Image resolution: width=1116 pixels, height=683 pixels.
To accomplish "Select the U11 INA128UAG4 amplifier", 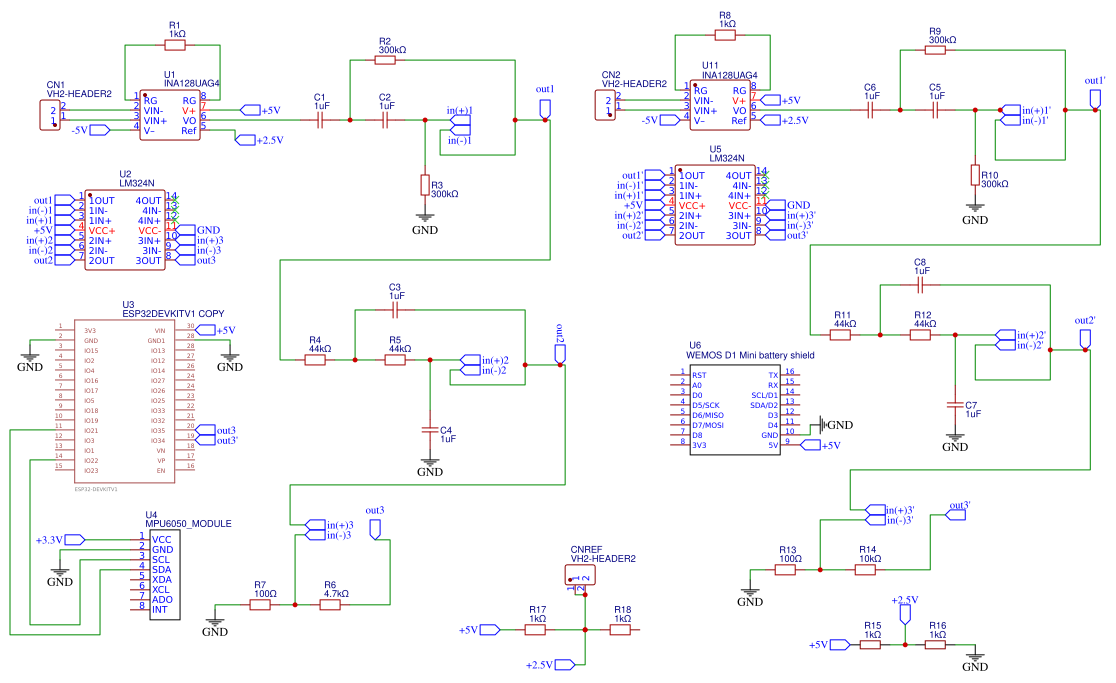I will tap(720, 105).
